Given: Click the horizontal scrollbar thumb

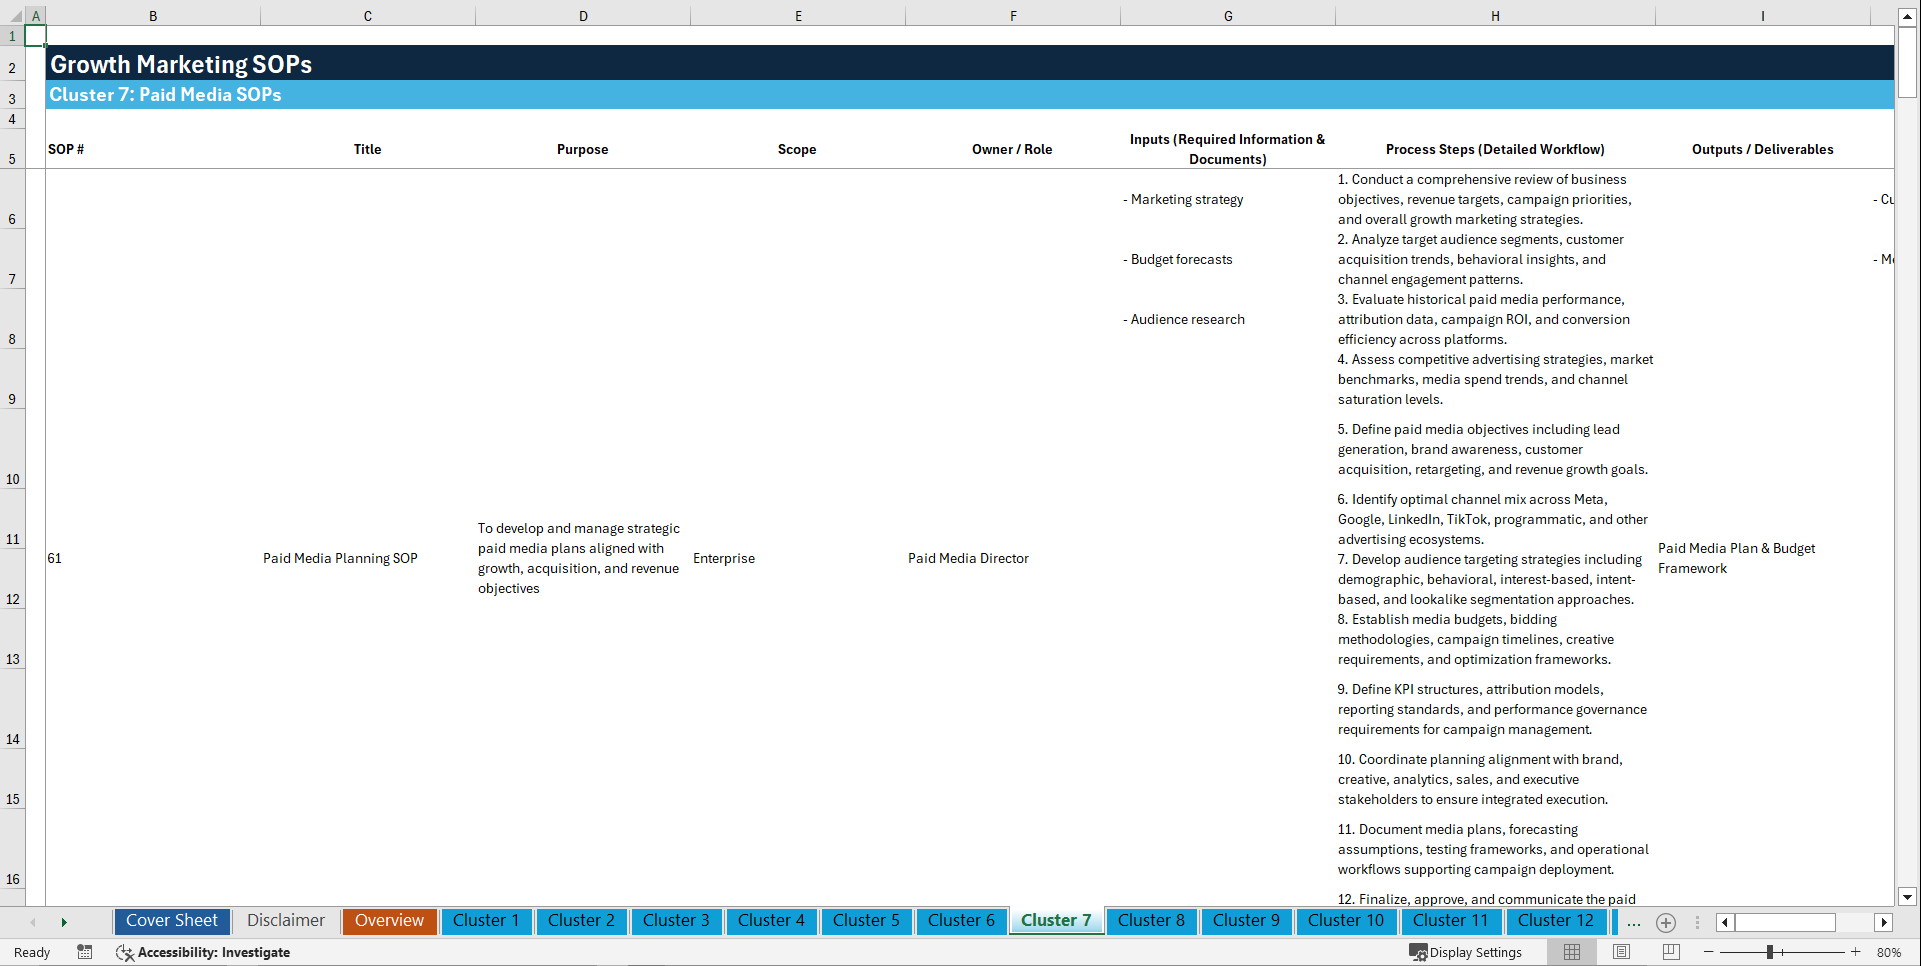Looking at the screenshot, I should [1786, 922].
